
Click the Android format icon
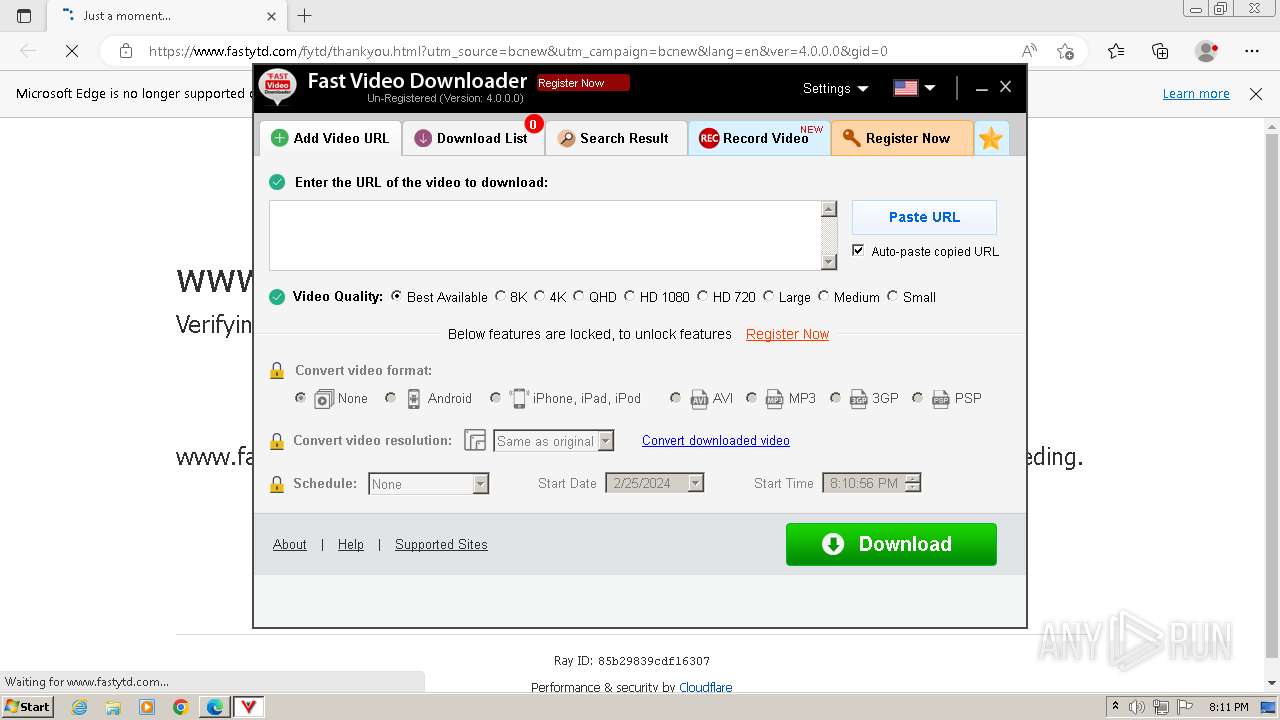coord(413,399)
